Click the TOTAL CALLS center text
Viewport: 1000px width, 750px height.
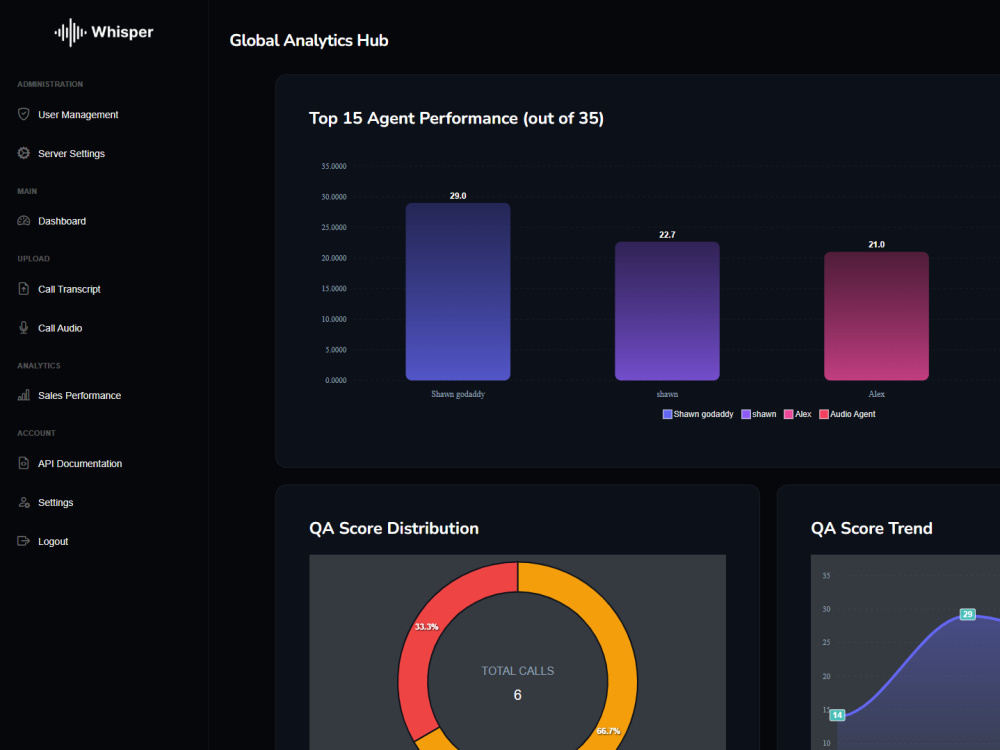tap(517, 671)
